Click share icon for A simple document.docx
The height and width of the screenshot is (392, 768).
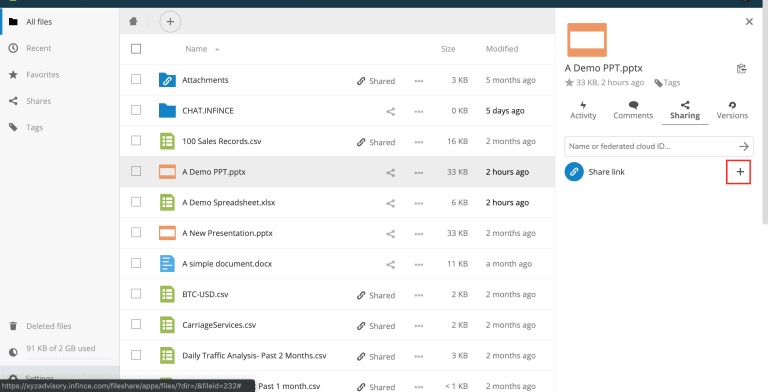(x=390, y=265)
